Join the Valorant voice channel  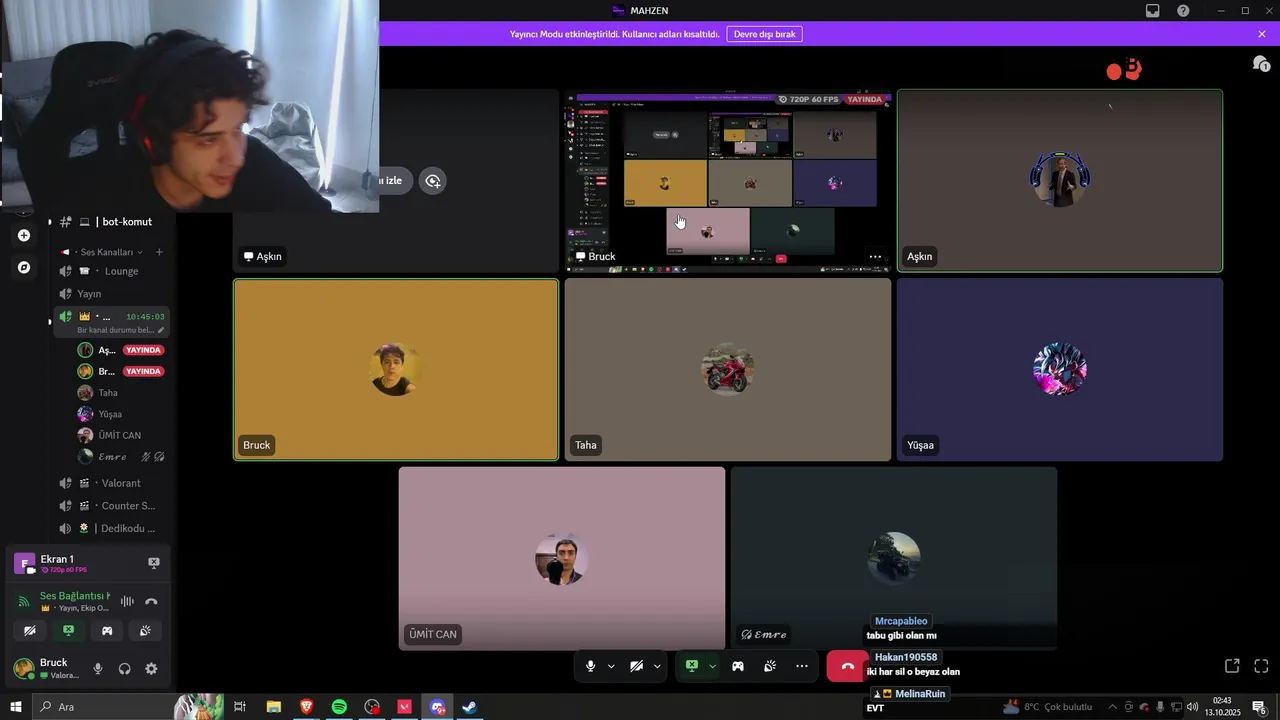[x=112, y=483]
